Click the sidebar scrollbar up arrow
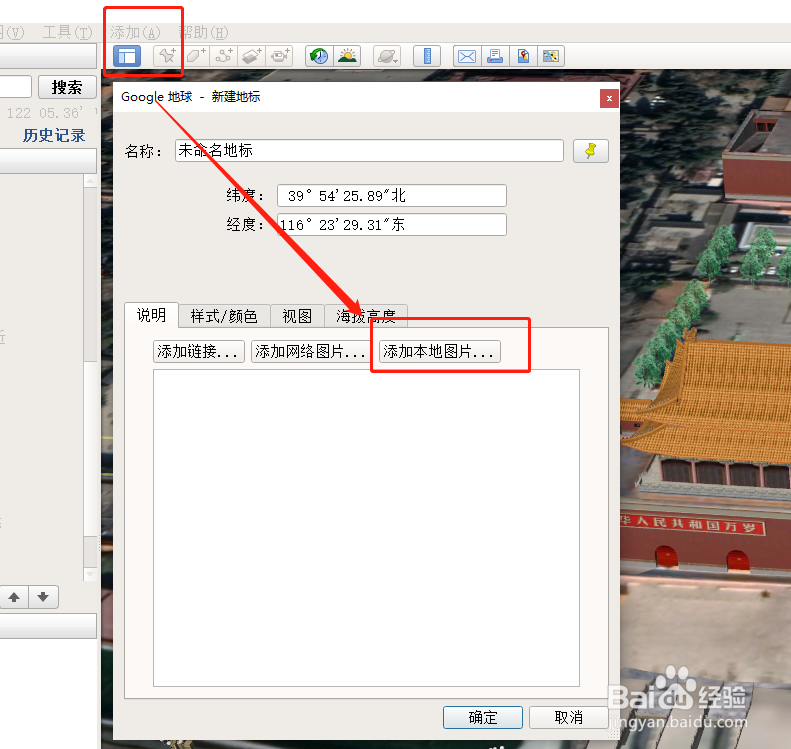This screenshot has height=749, width=791. click(90, 181)
